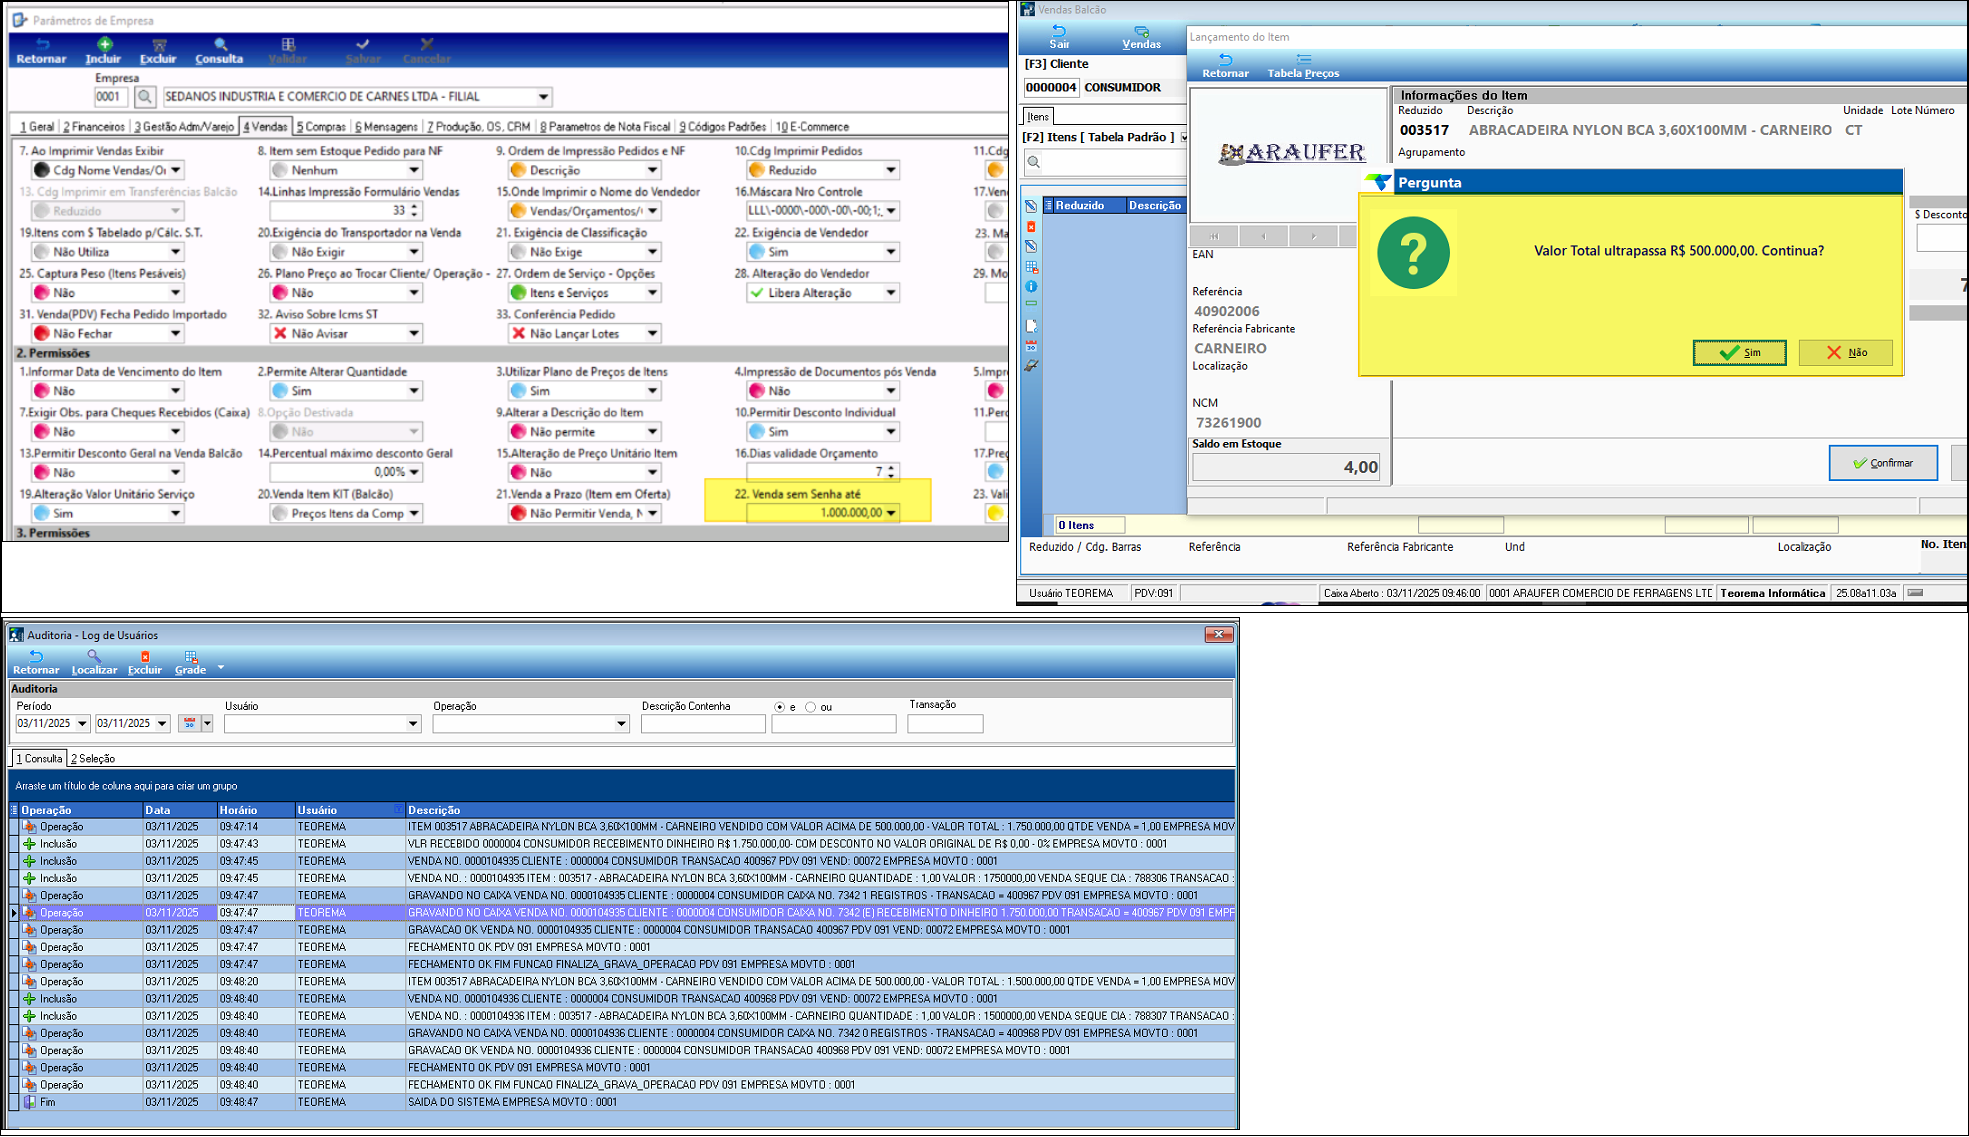The width and height of the screenshot is (1969, 1137).
Task: Click the Não button in Pergunta dialog
Action: 1845,352
